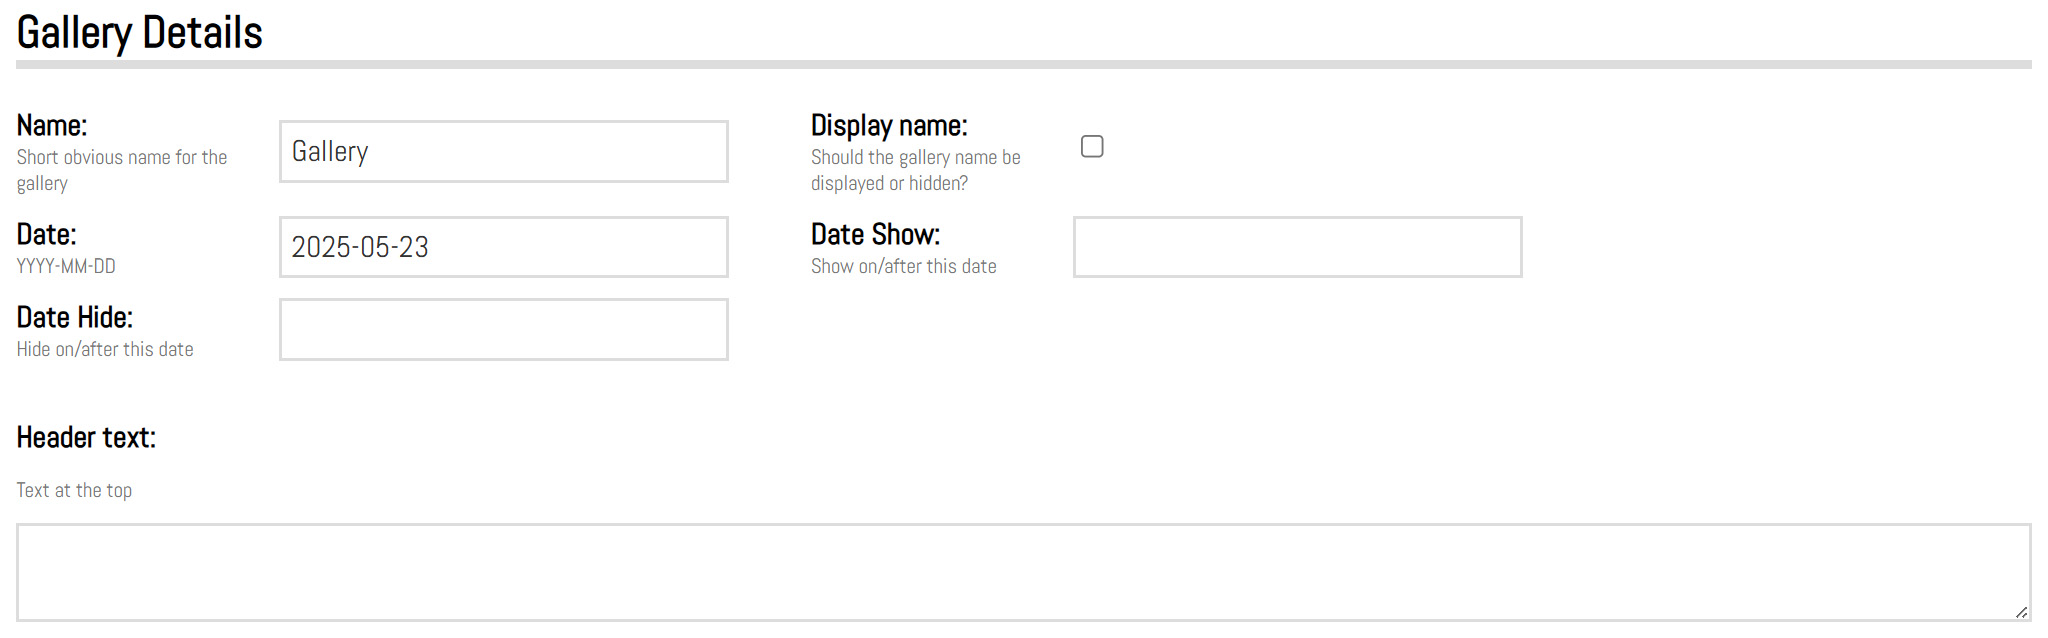Click the "Display name:" label
The height and width of the screenshot is (638, 2048).
[x=889, y=126]
